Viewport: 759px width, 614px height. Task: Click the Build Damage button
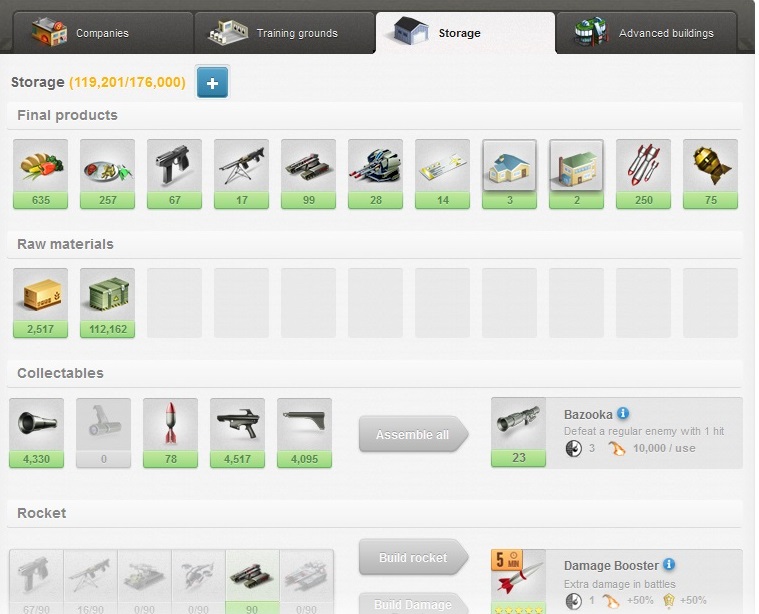(x=413, y=603)
